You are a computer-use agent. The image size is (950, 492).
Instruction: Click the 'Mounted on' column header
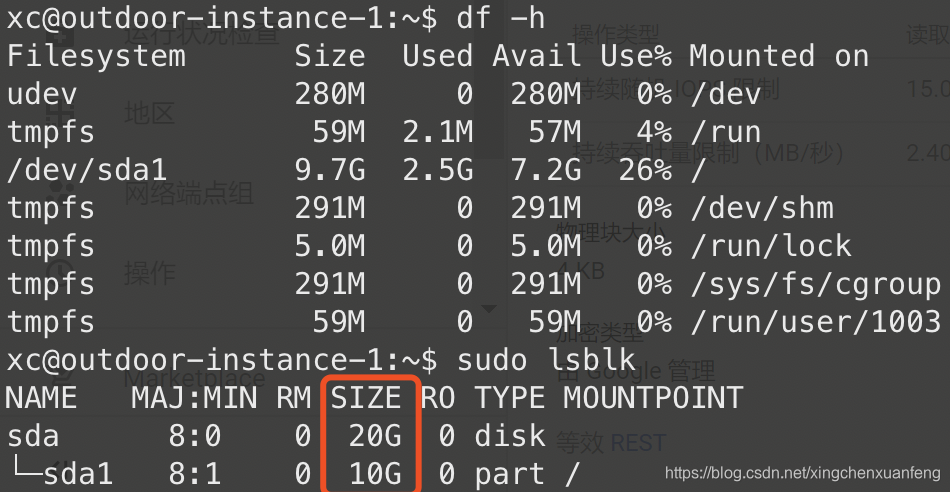click(779, 56)
